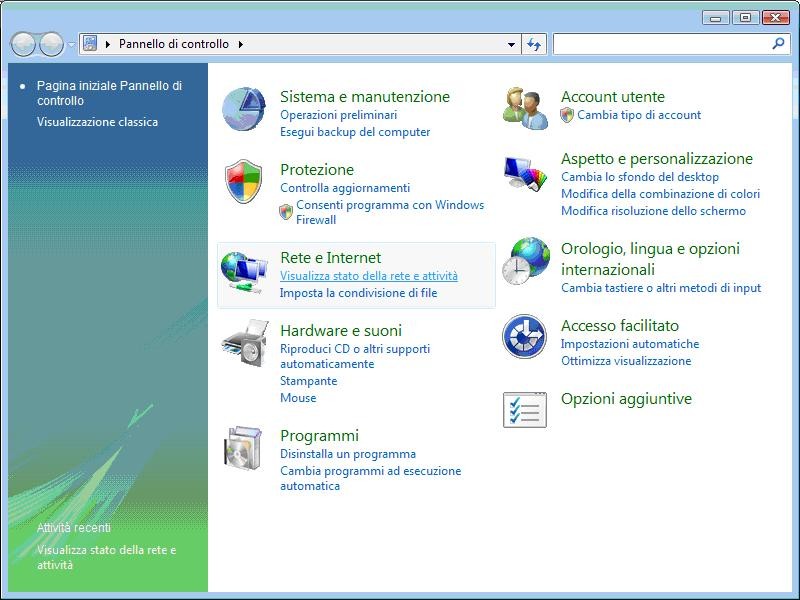Open Consenti programma con Windows Firewall
Image resolution: width=800 pixels, height=600 pixels.
pos(390,212)
